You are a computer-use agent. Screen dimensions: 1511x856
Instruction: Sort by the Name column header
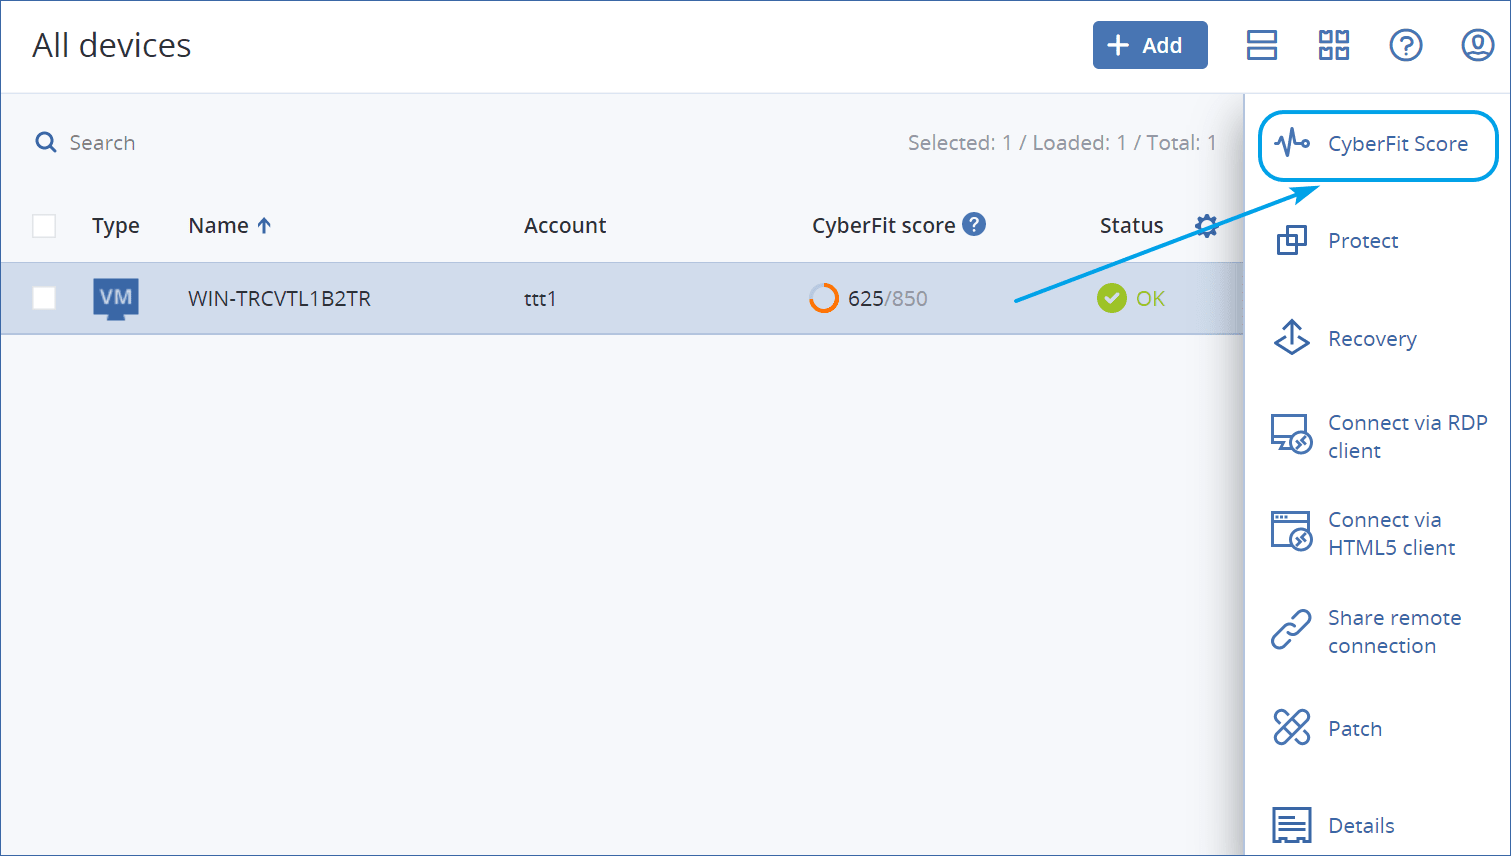click(x=219, y=226)
